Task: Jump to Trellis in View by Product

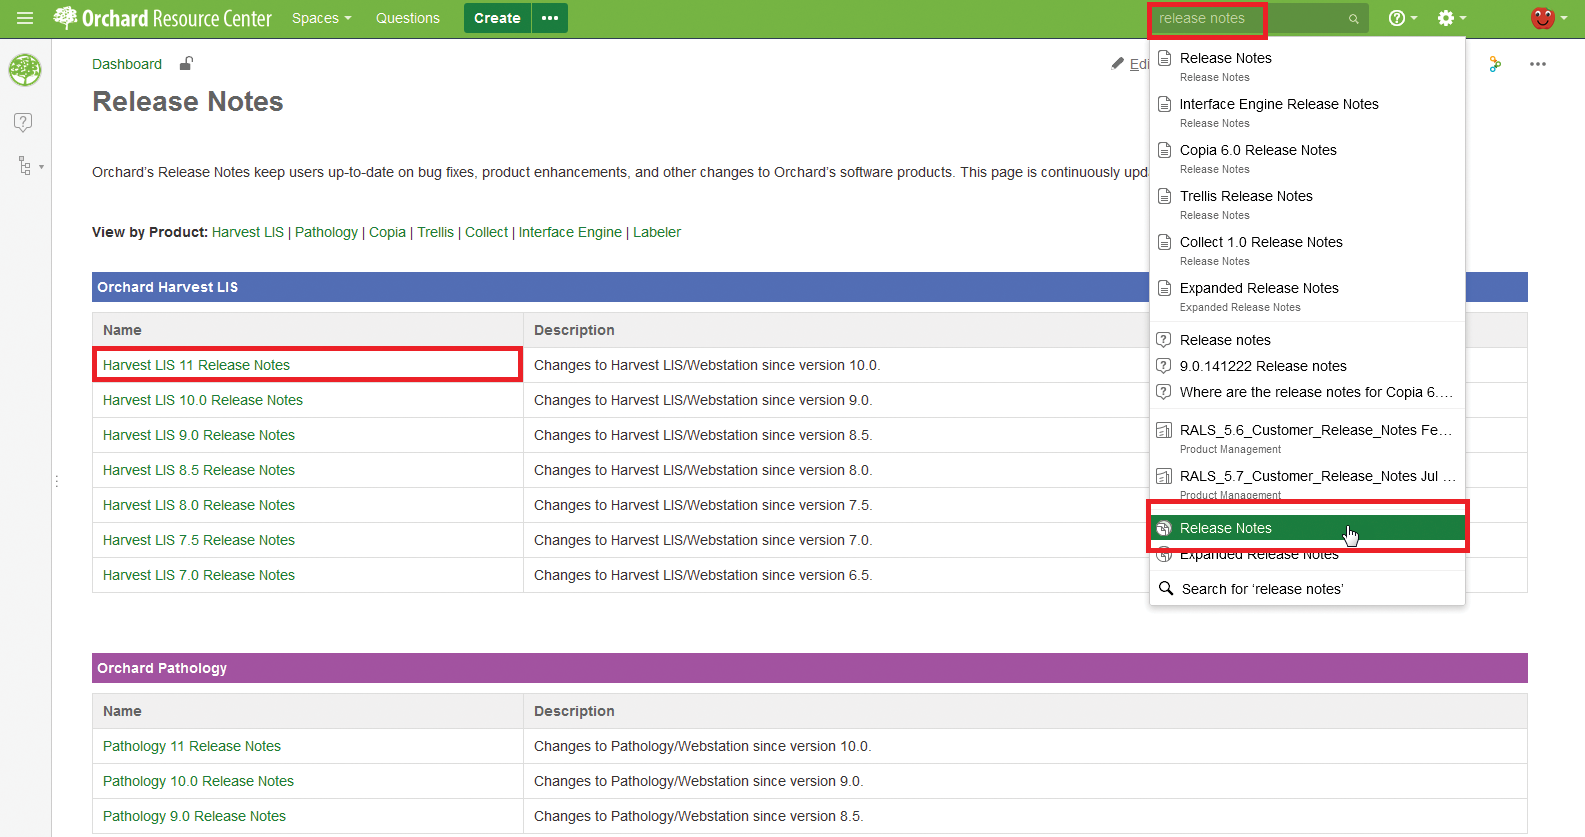Action: pyautogui.click(x=435, y=232)
